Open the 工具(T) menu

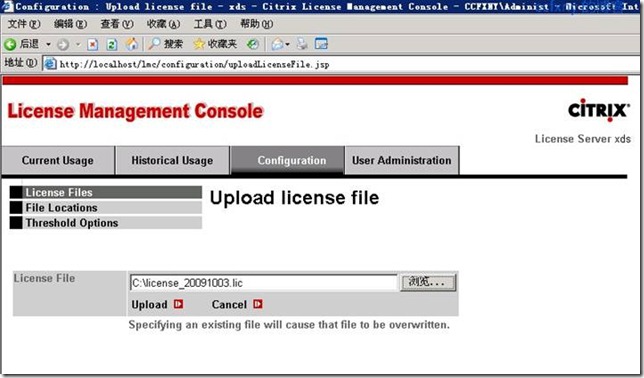(x=210, y=24)
